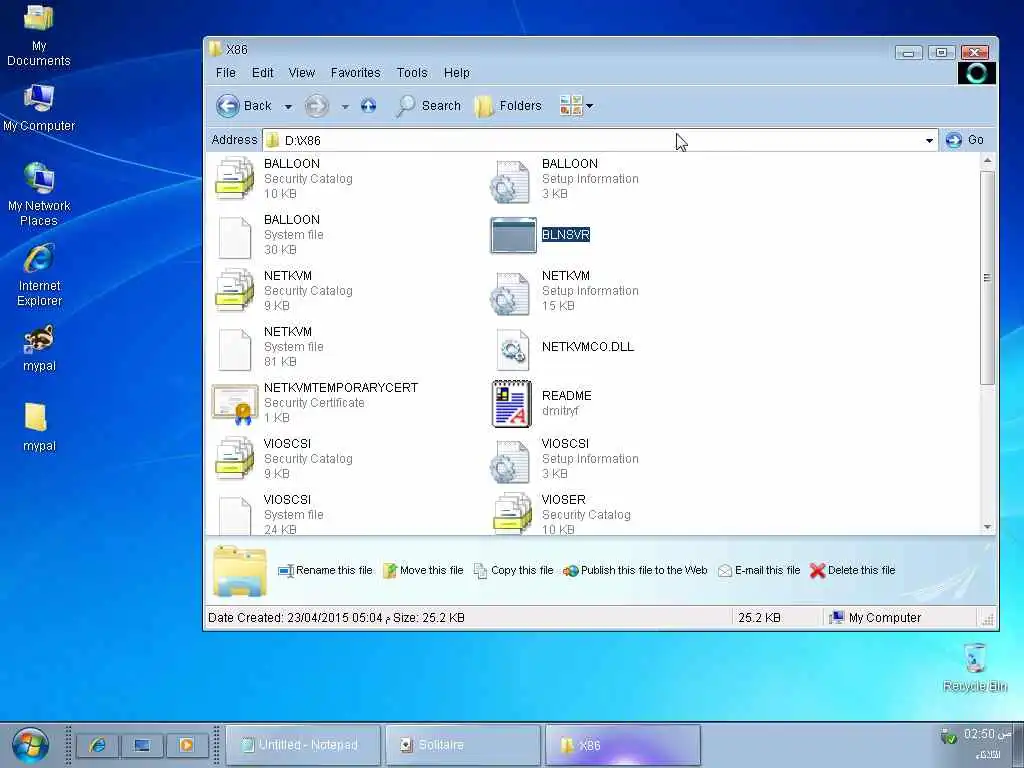Go up one folder level icon

coord(368,106)
